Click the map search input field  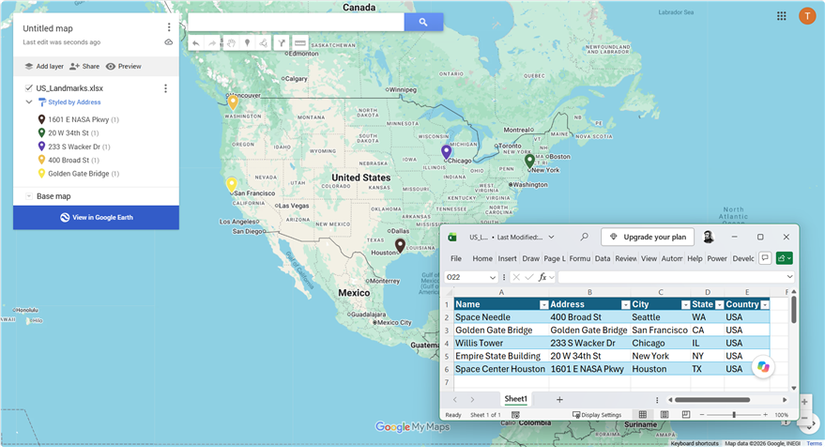point(296,22)
